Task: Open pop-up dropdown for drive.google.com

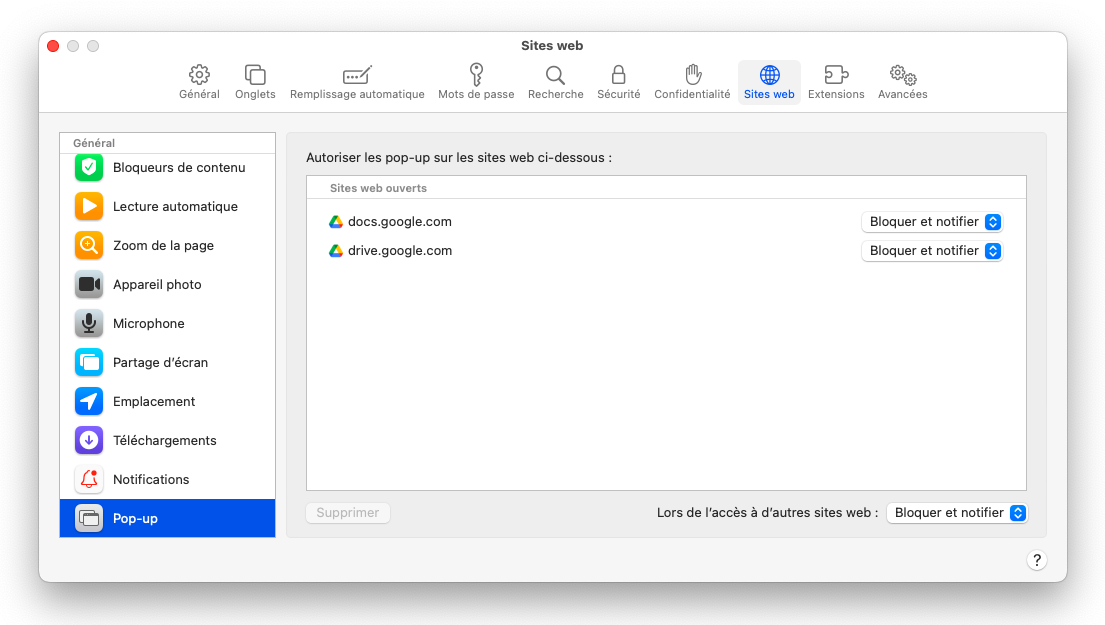Action: click(x=931, y=251)
